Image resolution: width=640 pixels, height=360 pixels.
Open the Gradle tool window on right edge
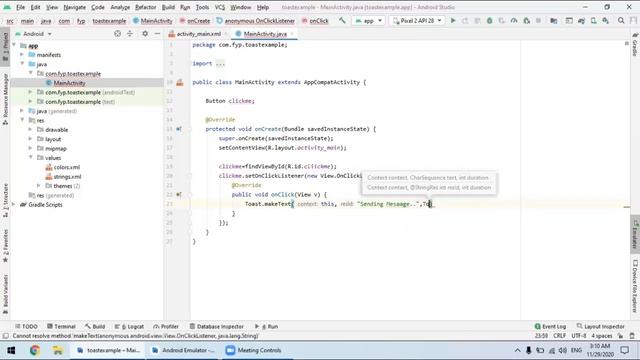635,44
